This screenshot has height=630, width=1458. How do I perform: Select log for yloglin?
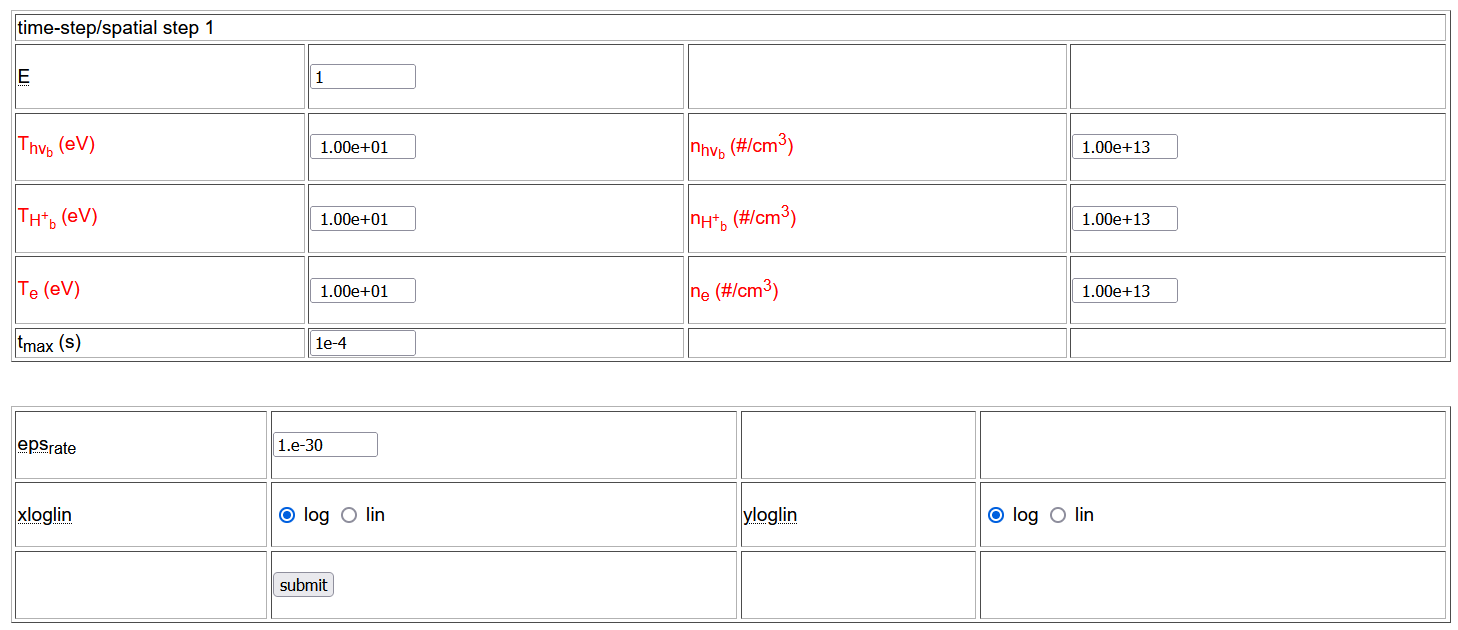[995, 515]
